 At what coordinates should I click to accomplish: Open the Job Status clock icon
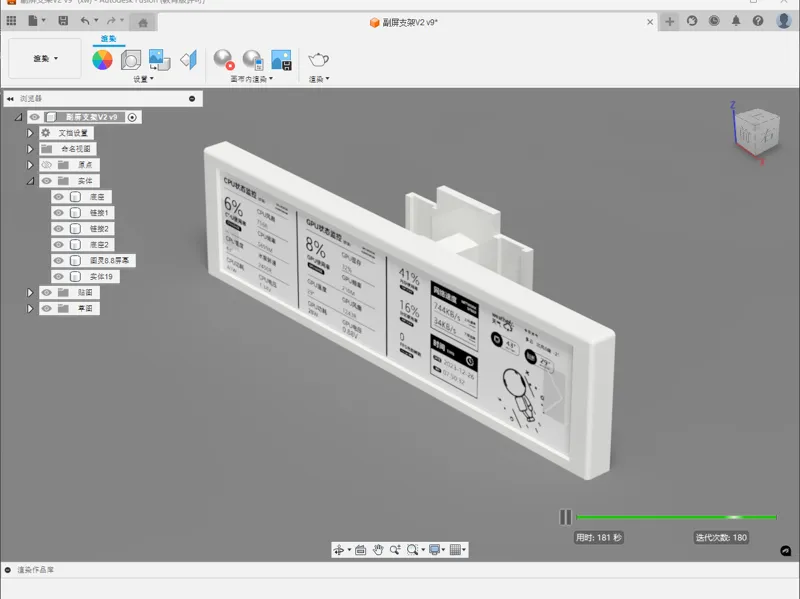click(714, 21)
